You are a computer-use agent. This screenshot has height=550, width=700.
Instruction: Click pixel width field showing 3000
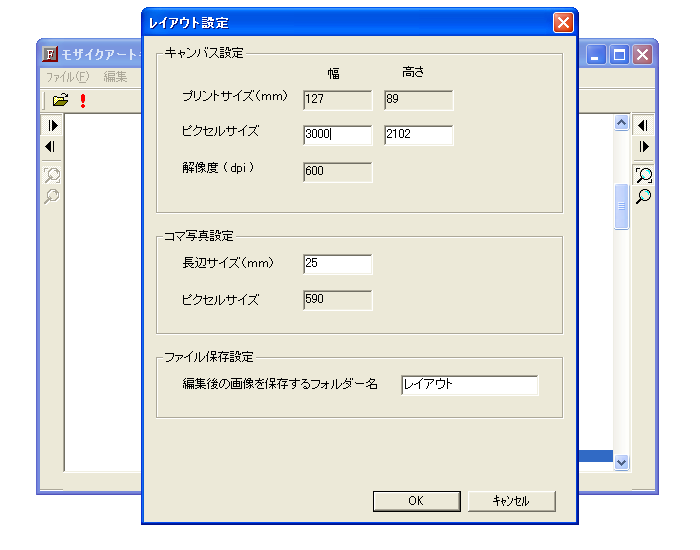coord(338,135)
